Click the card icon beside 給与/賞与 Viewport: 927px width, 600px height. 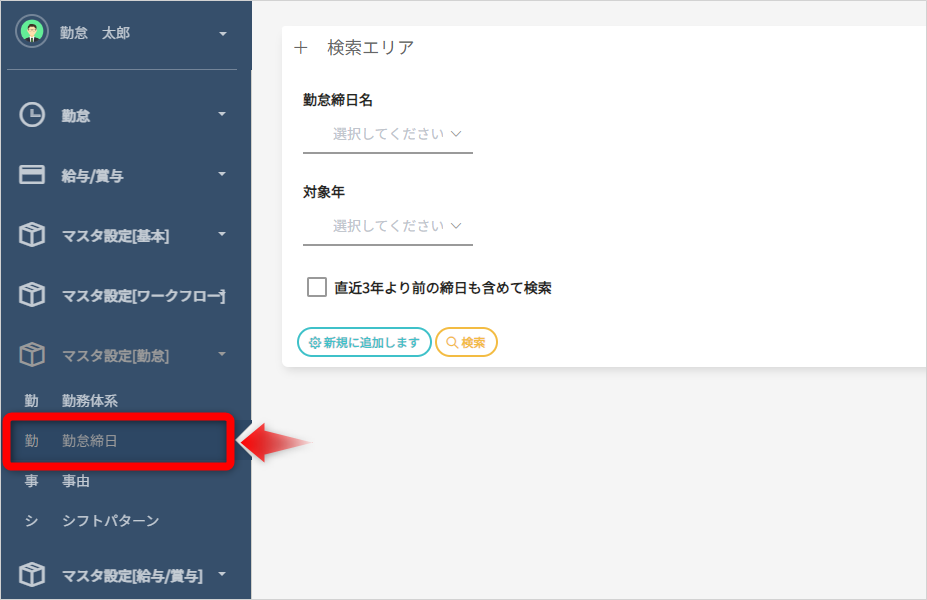tap(32, 175)
